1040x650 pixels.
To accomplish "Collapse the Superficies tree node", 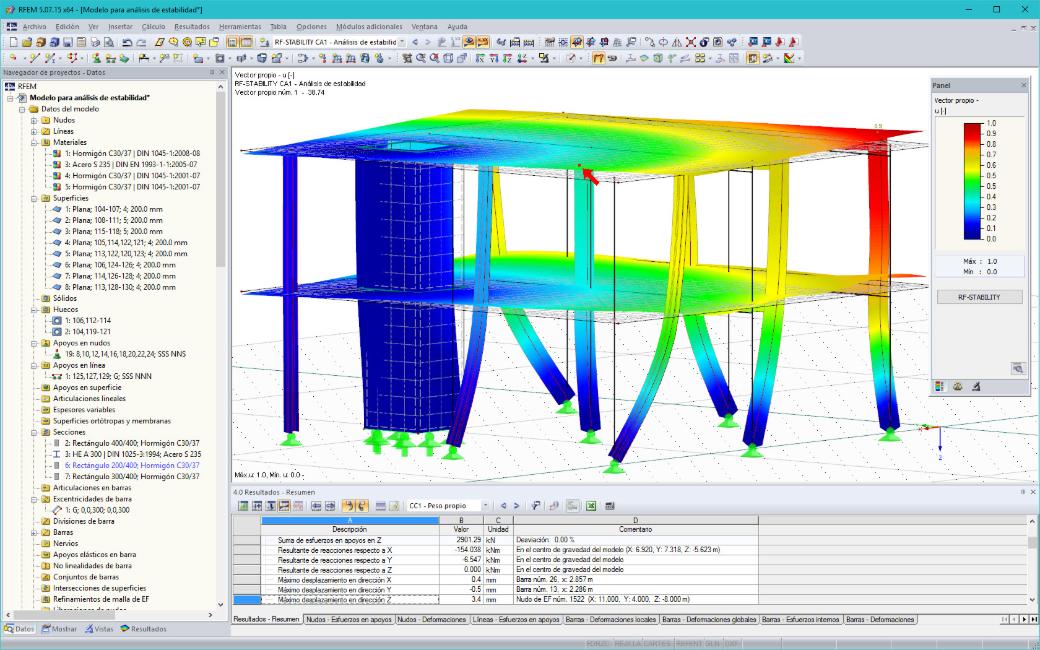I will point(34,198).
